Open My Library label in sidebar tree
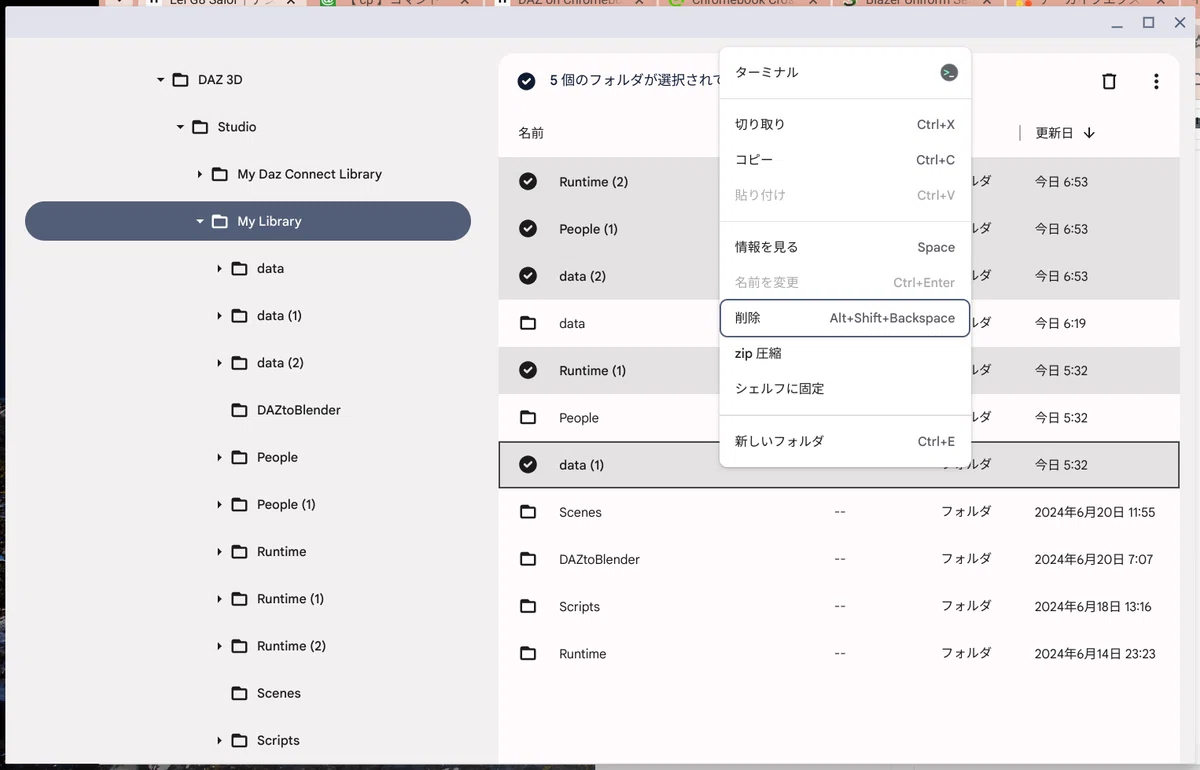The width and height of the screenshot is (1200, 770). coord(269,221)
